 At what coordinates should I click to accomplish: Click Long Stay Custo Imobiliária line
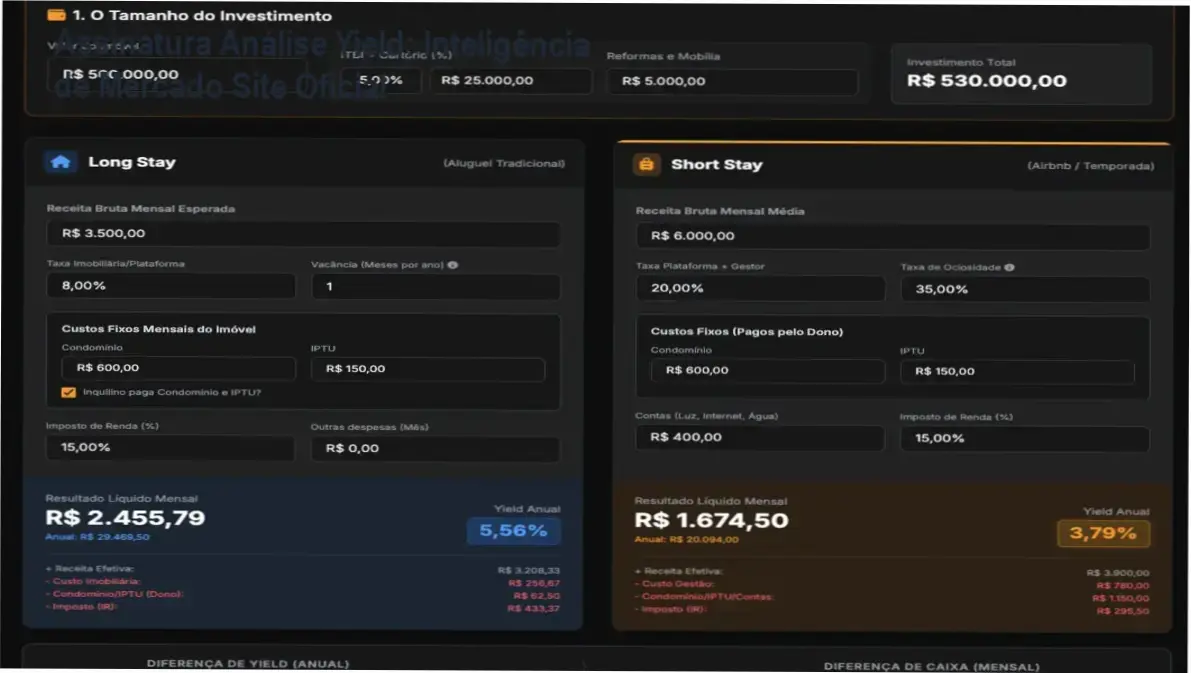[303, 583]
